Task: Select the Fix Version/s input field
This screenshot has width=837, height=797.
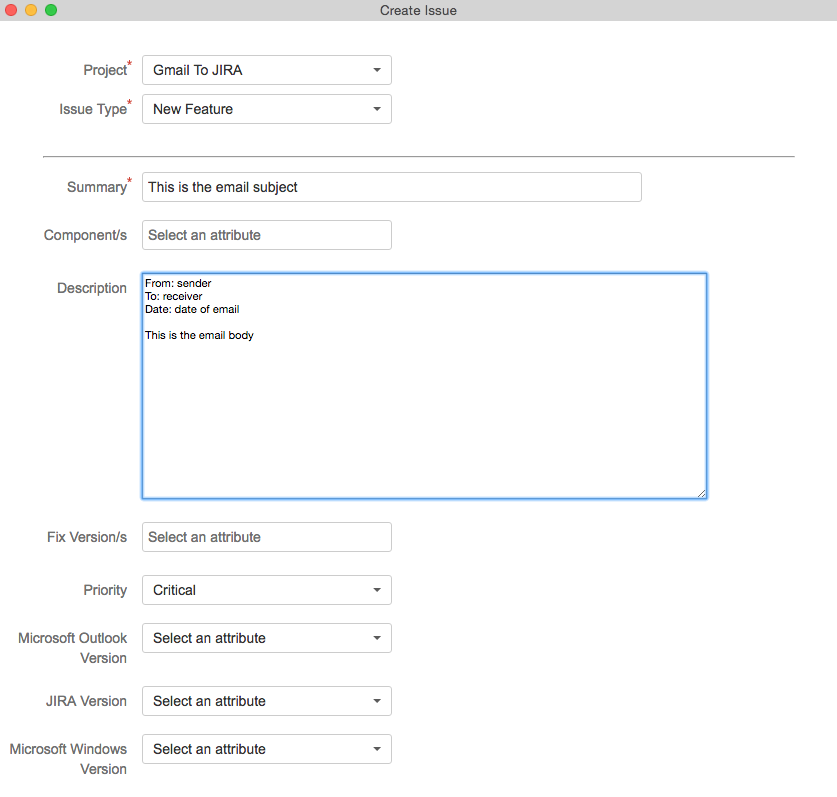Action: 266,537
